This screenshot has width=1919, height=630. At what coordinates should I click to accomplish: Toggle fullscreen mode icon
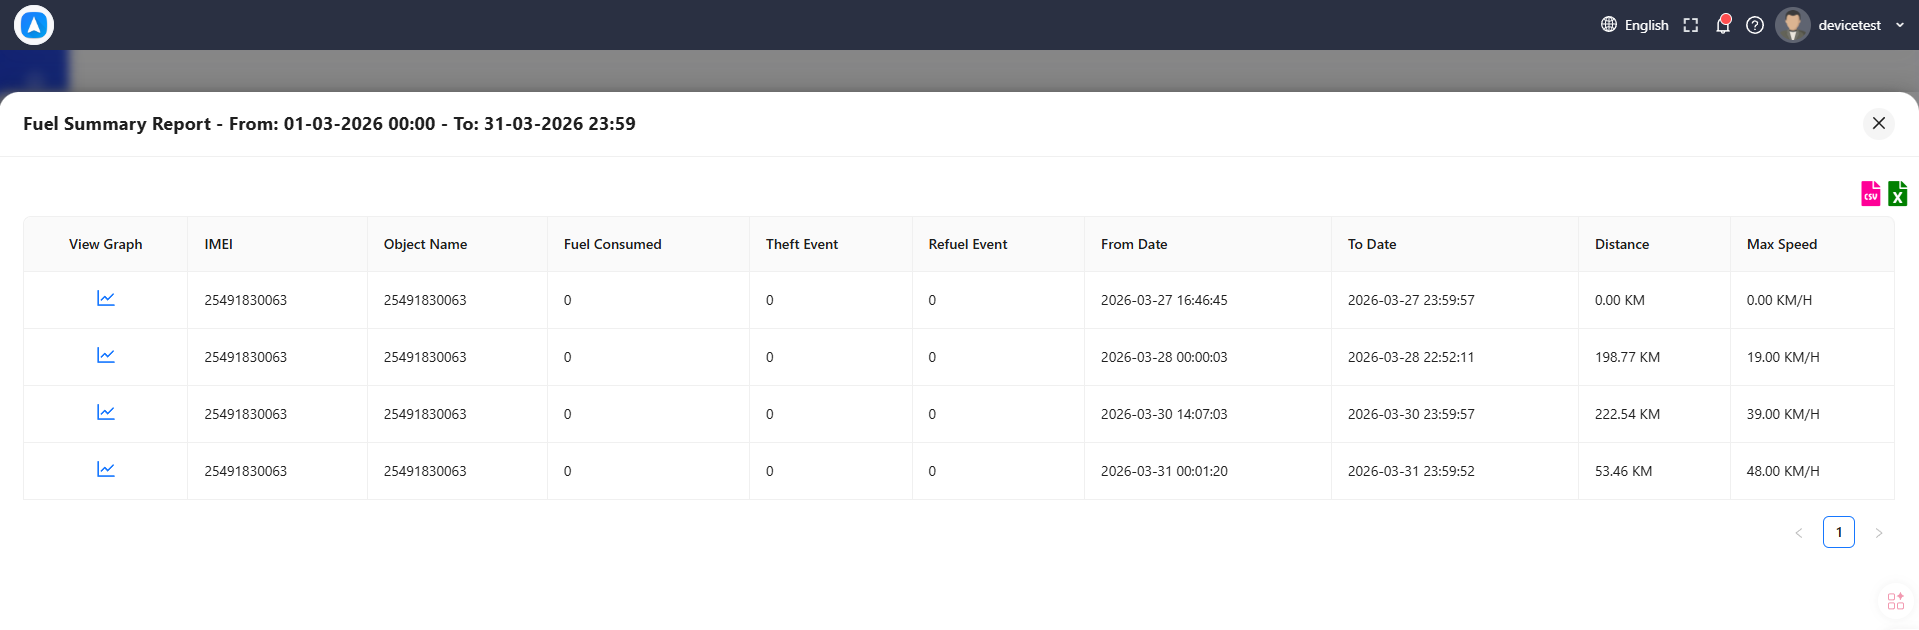pyautogui.click(x=1691, y=25)
